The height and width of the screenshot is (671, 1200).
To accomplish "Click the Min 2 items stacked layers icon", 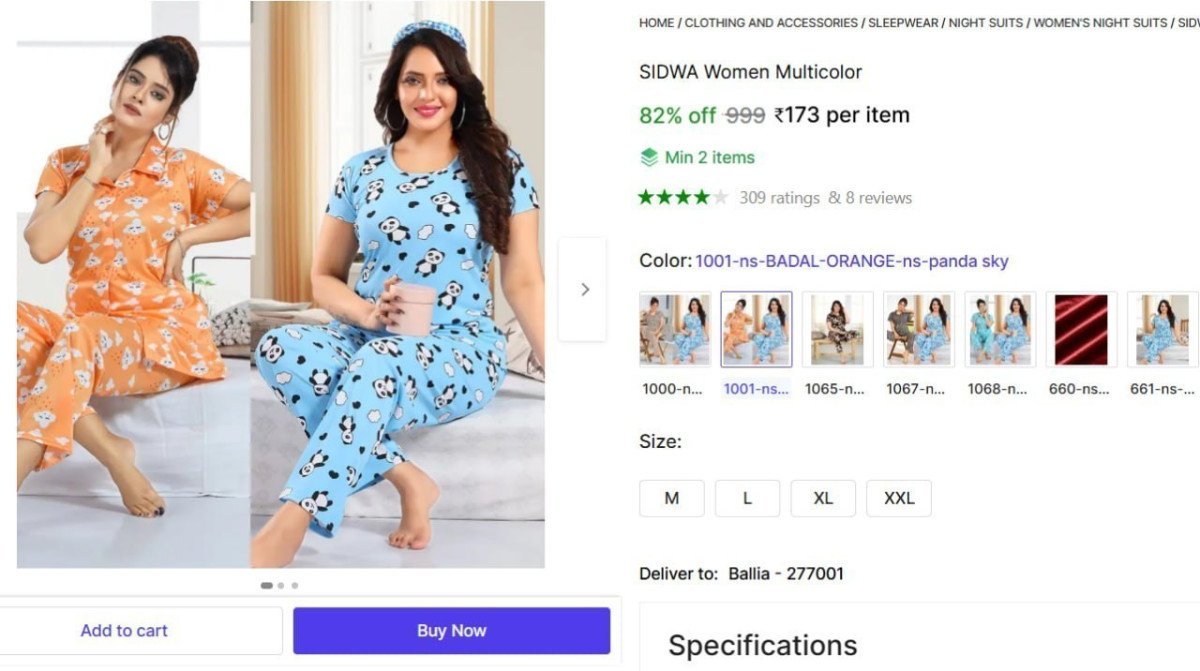I will pyautogui.click(x=648, y=157).
